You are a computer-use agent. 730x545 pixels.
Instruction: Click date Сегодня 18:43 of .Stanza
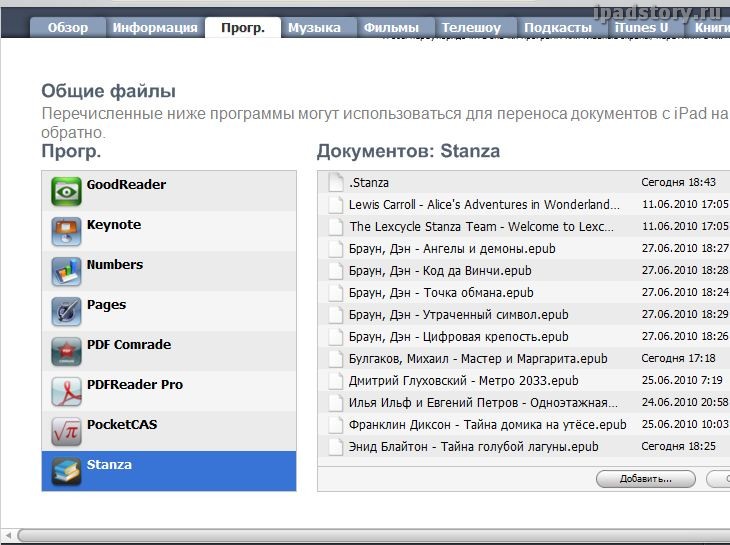678,182
